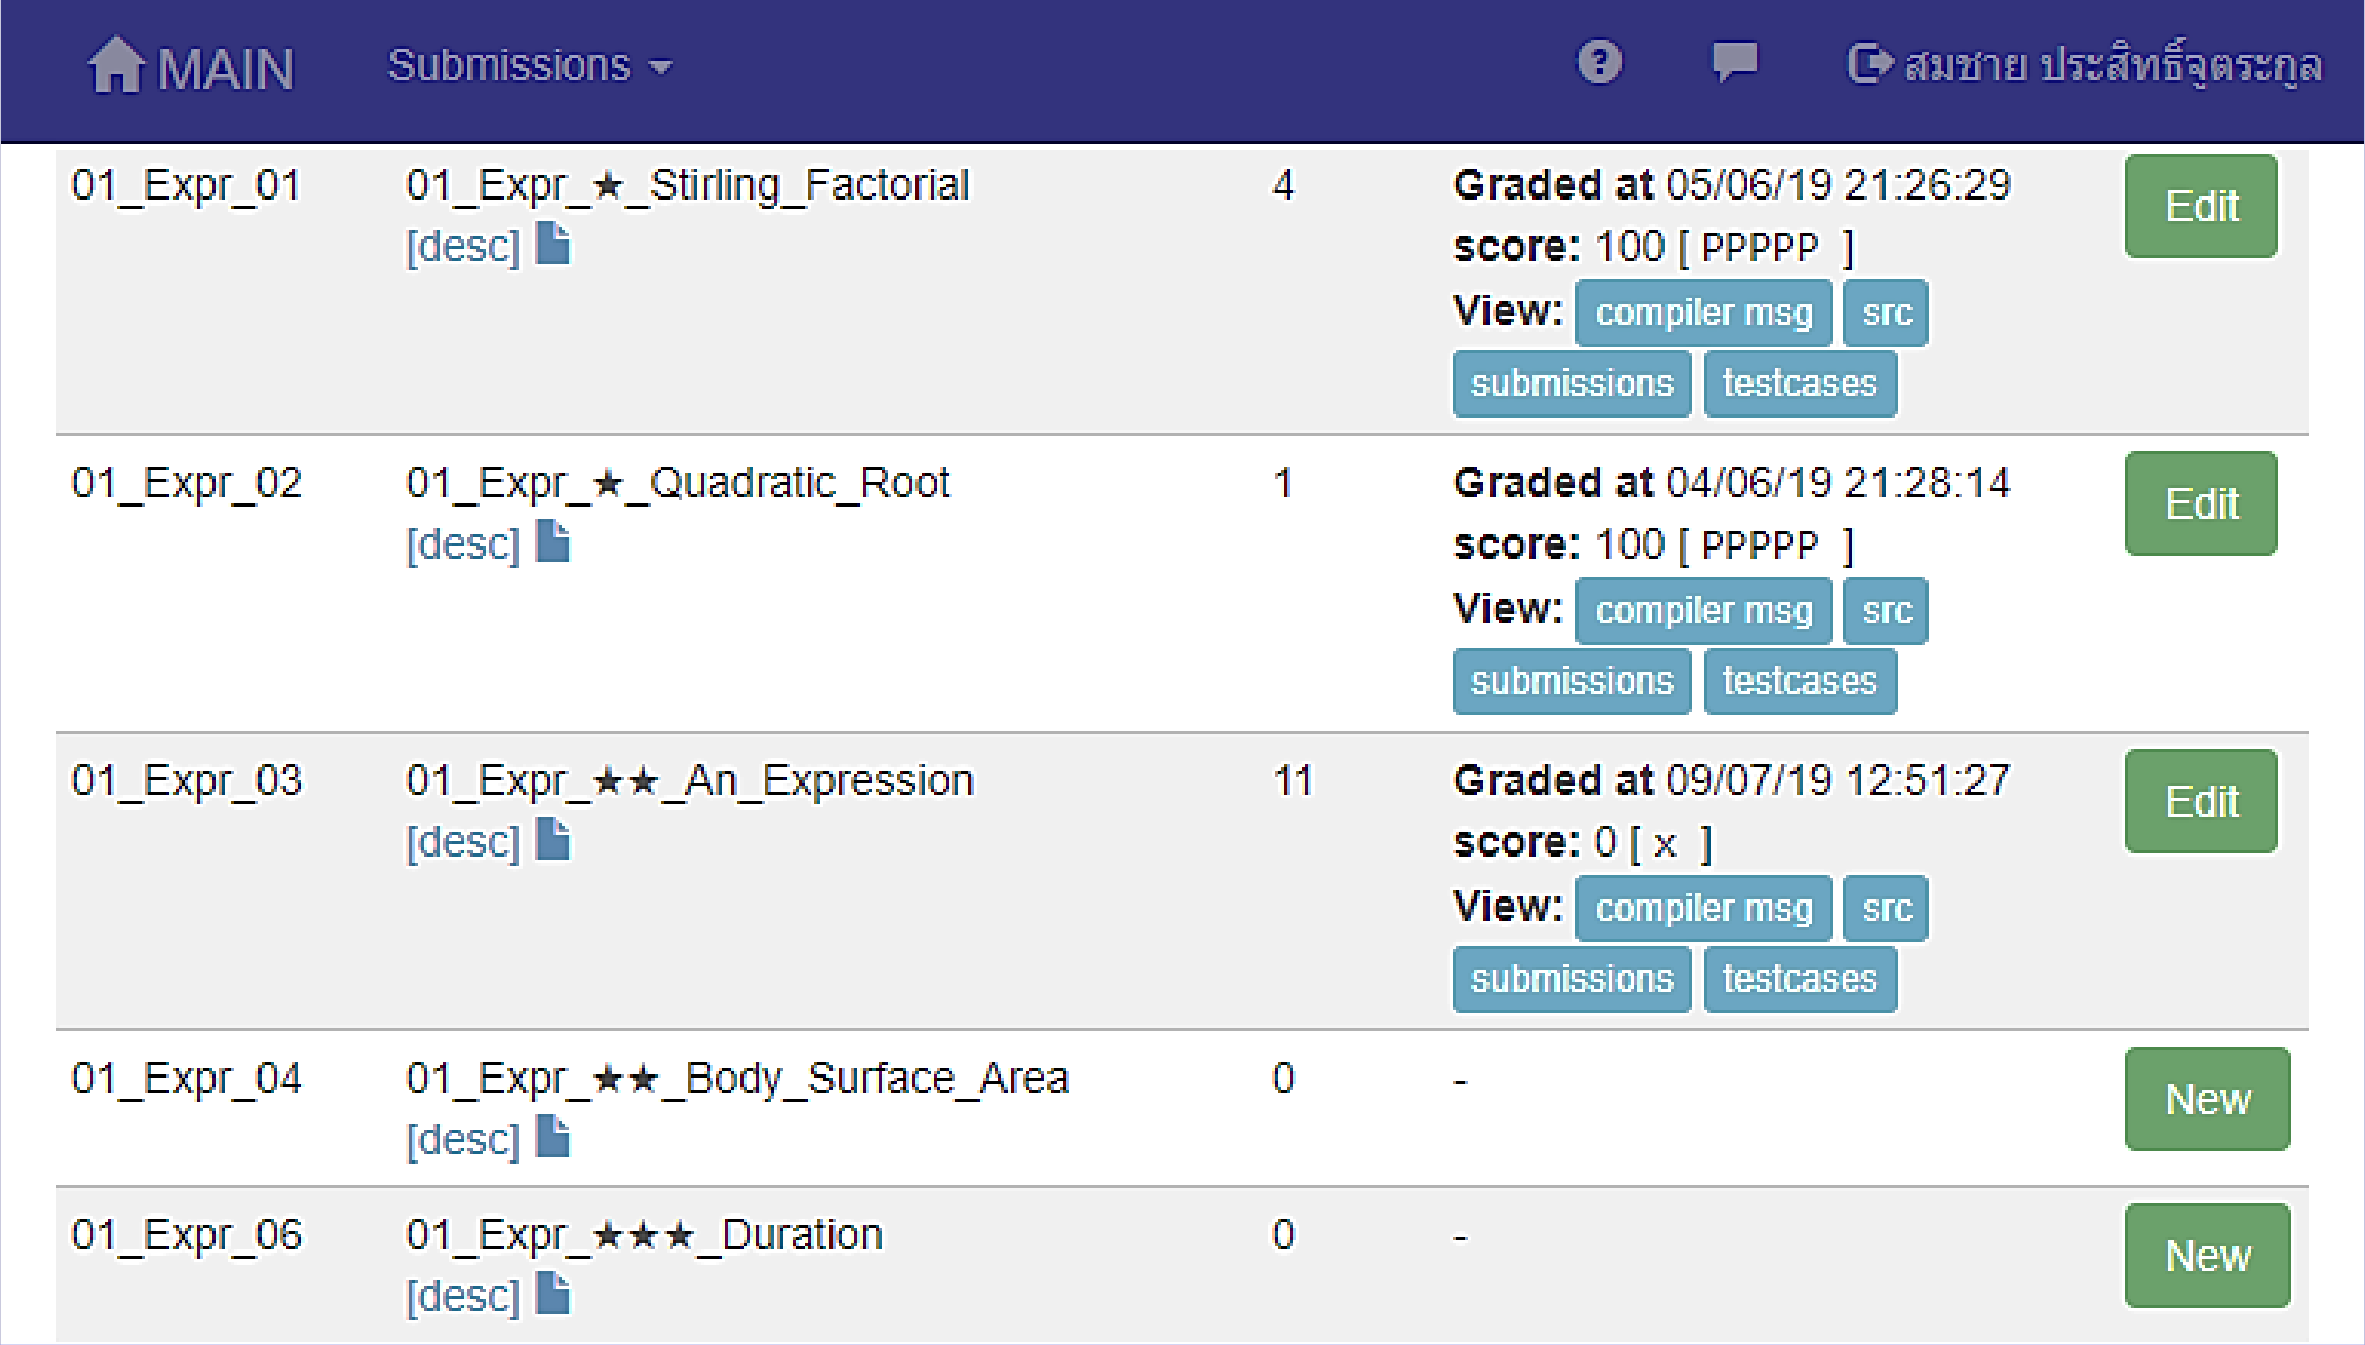2365x1345 pixels.
Task: Open the Body_Surface_Area description file icon
Action: pos(553,1137)
